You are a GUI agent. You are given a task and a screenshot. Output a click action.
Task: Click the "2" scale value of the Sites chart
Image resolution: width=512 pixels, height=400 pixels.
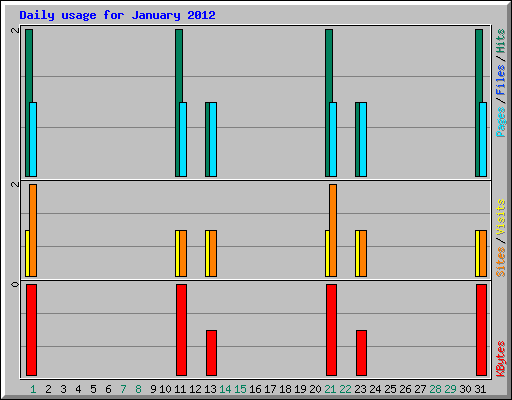pyautogui.click(x=15, y=184)
